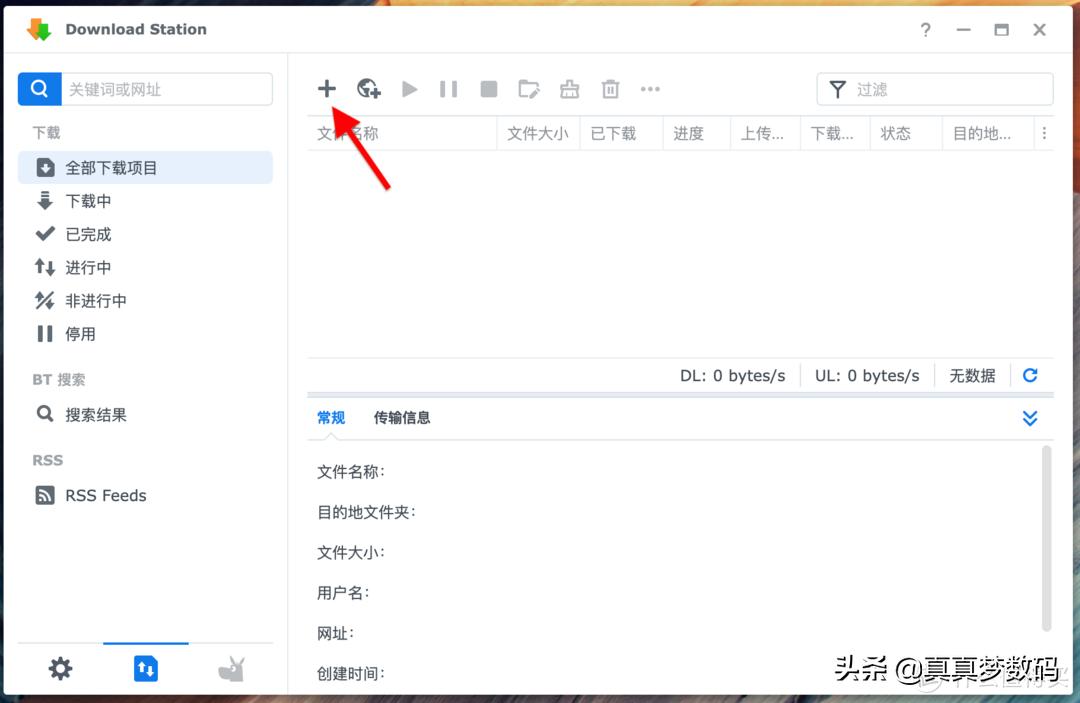Open the more actions (...) toolbar menu
This screenshot has width=1080, height=703.
click(650, 90)
